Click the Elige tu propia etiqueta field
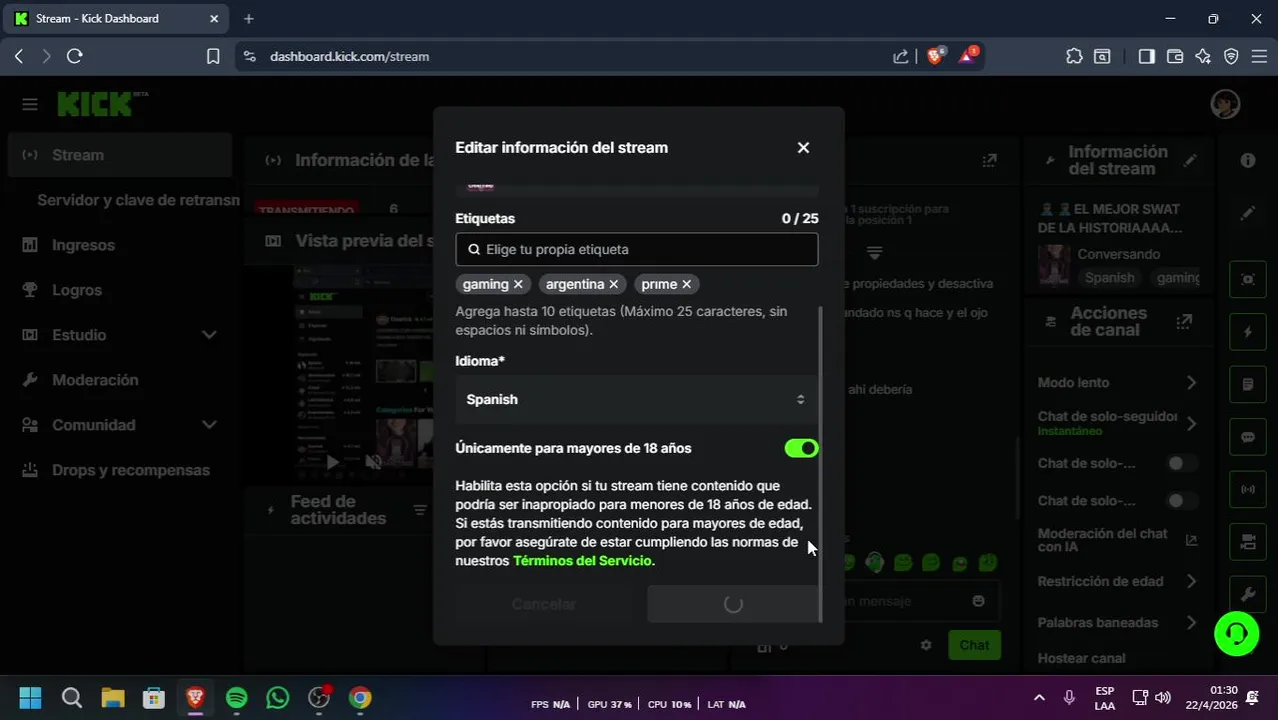 (x=636, y=250)
